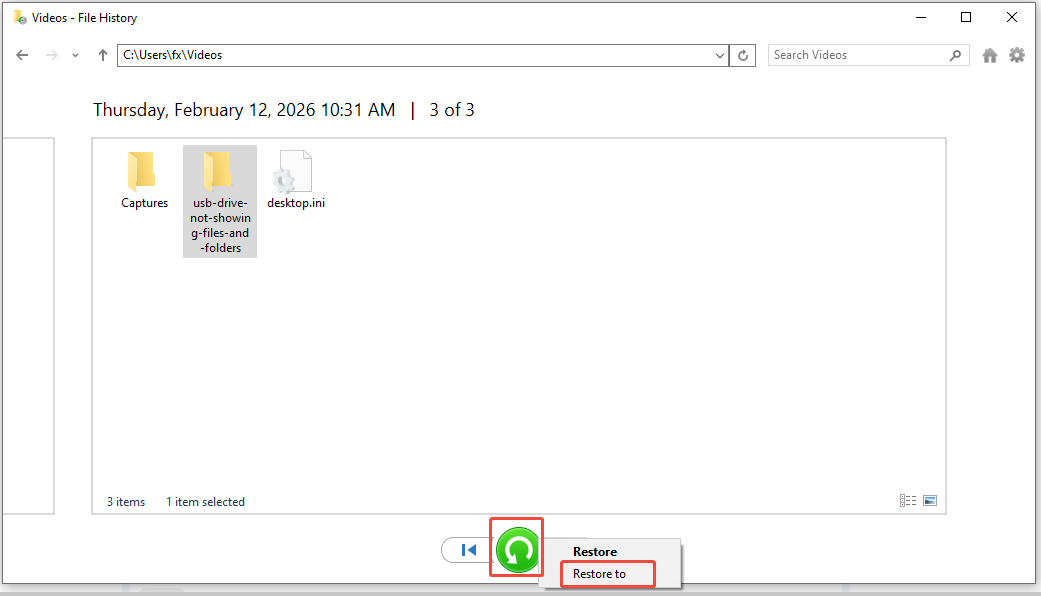Select Restore from the context menu
Screen dimensions: 1041x596
[x=595, y=551]
